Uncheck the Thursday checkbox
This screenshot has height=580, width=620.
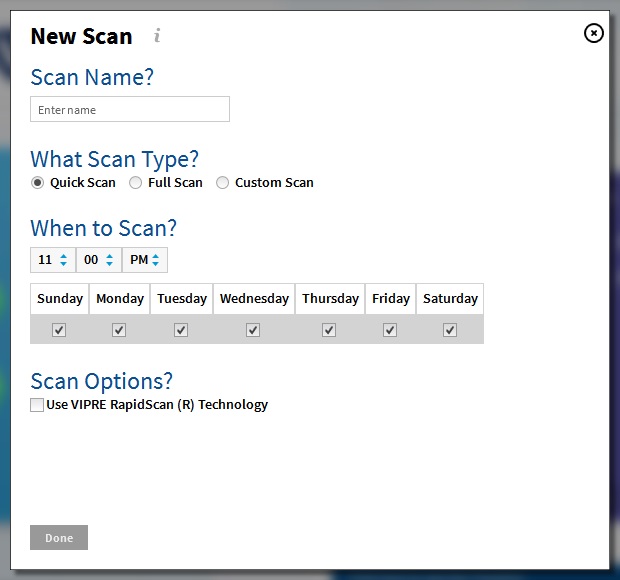coord(329,330)
